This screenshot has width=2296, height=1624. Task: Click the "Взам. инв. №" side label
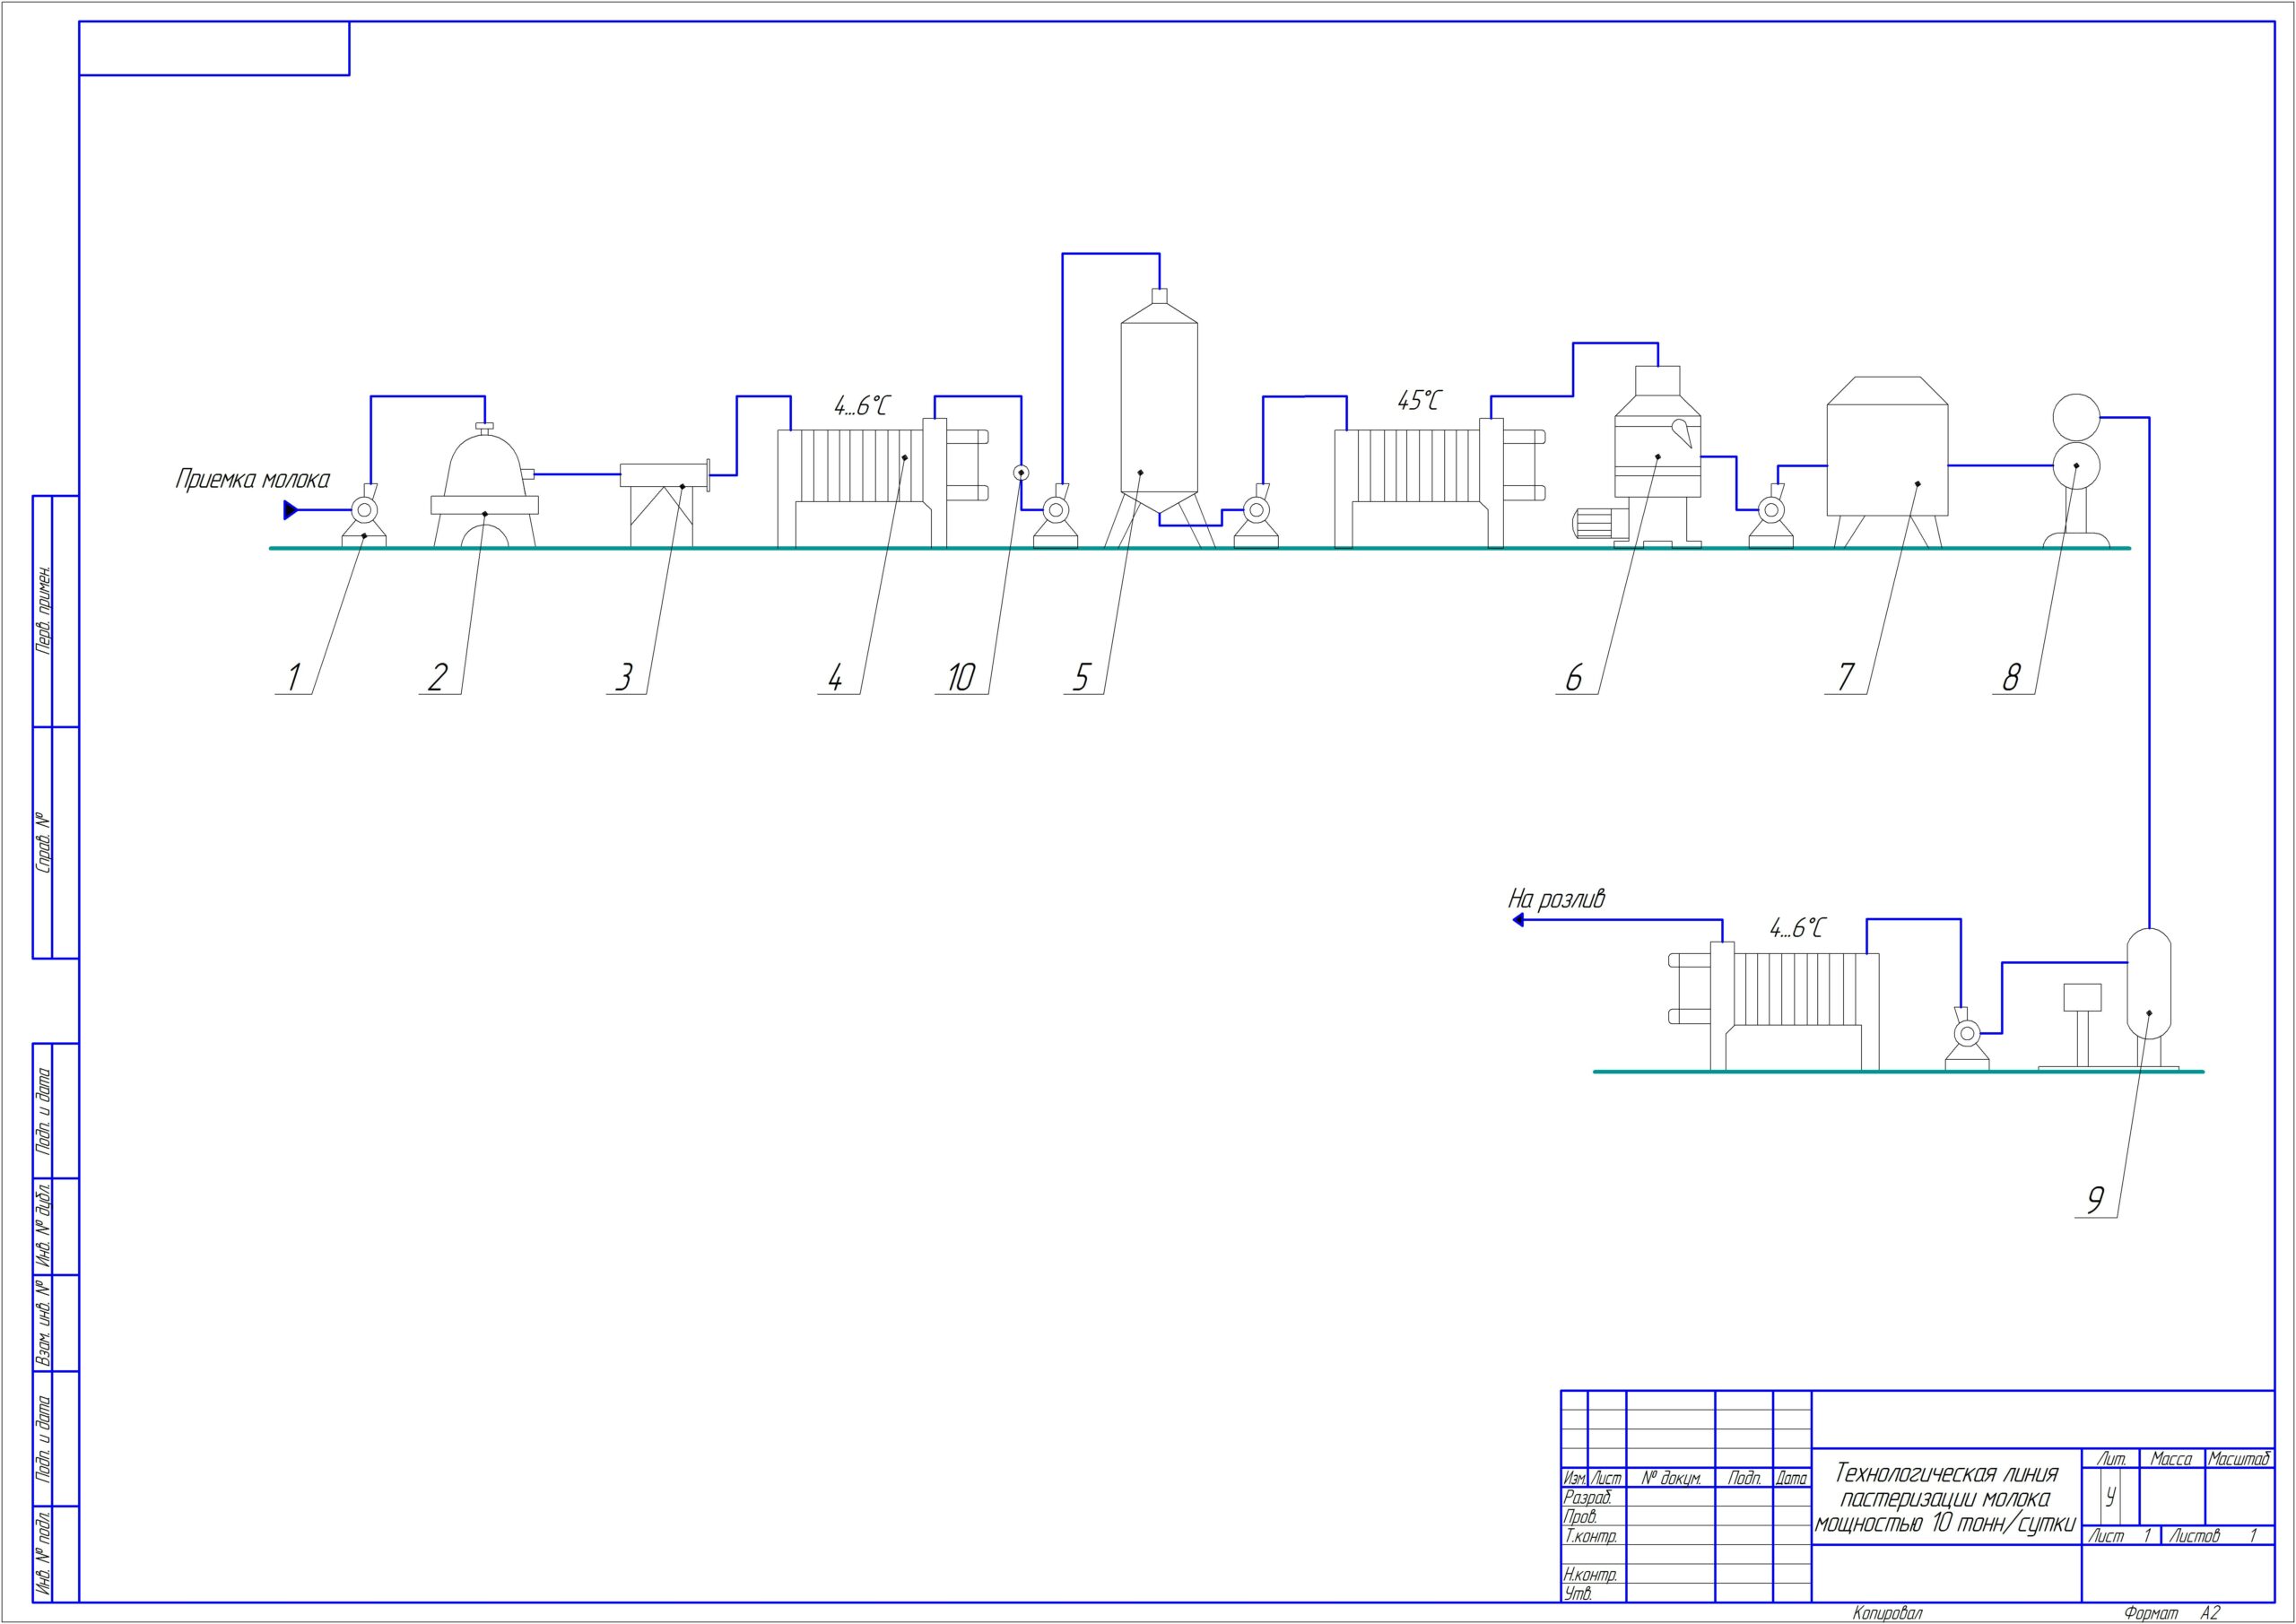tap(43, 1322)
